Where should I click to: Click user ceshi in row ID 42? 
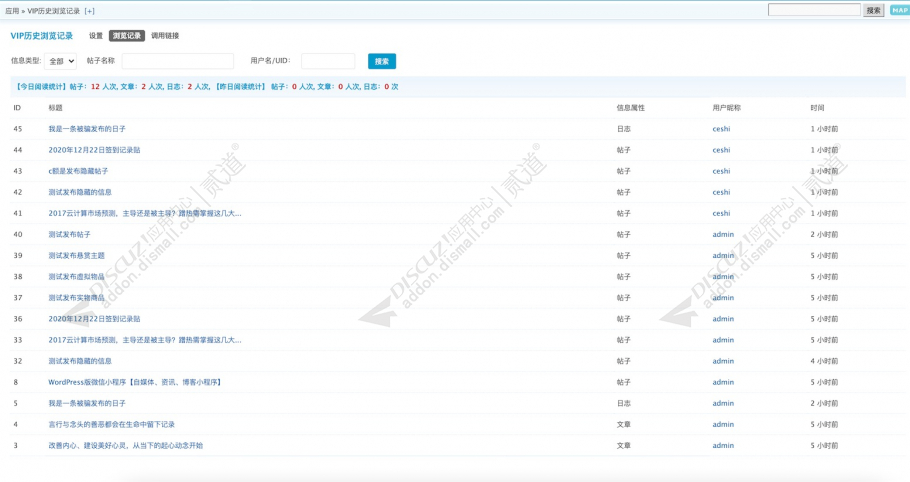pyautogui.click(x=721, y=192)
